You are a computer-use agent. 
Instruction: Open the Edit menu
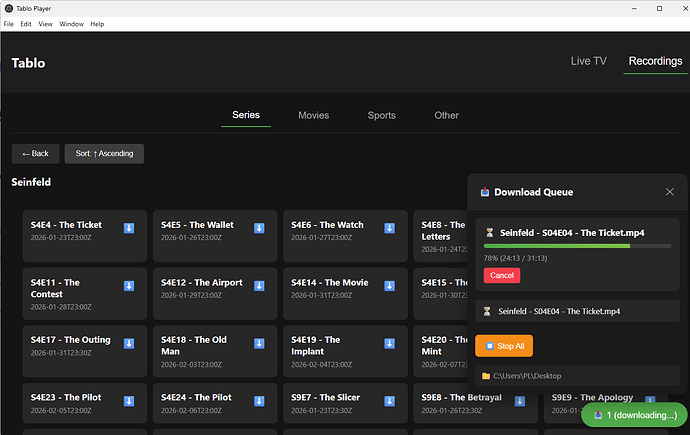coord(26,24)
